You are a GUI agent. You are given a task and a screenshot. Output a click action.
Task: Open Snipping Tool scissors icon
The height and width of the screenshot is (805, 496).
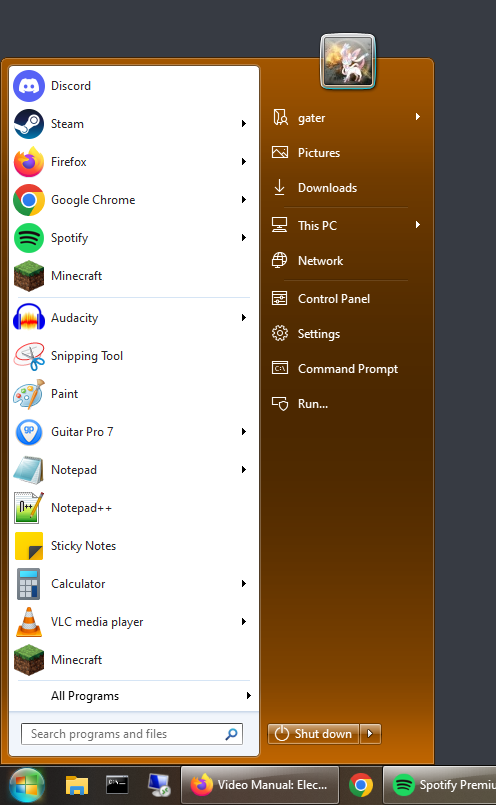point(29,356)
